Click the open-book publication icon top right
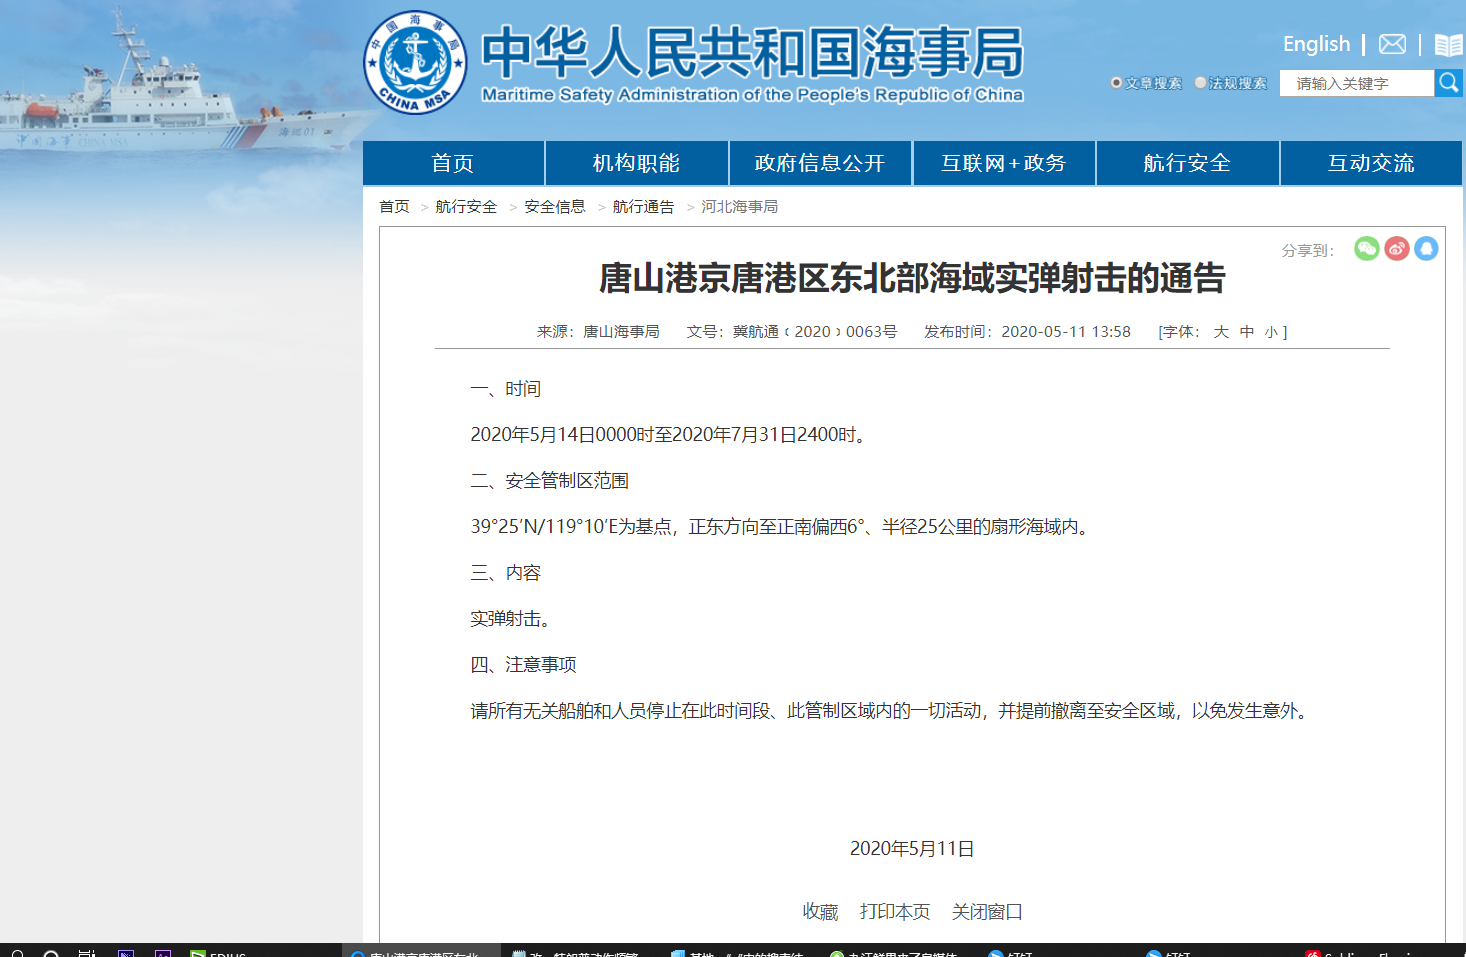Screen dimensions: 1466x957 (1448, 44)
